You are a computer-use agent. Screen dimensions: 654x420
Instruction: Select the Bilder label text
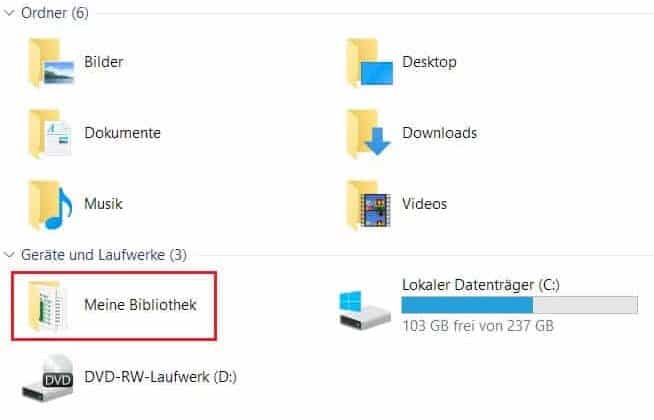coord(103,62)
